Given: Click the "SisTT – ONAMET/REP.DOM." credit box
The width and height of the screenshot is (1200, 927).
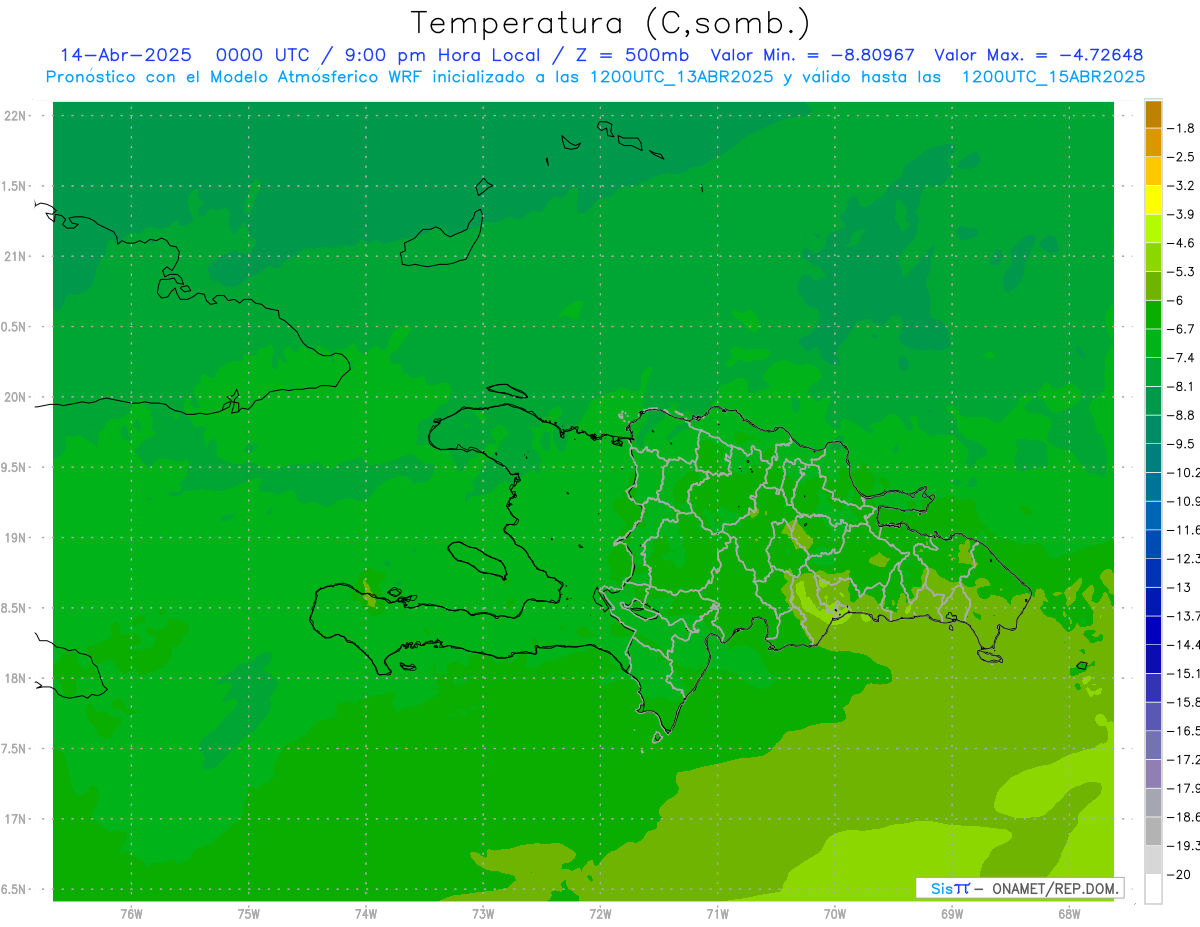Looking at the screenshot, I should point(1020,888).
